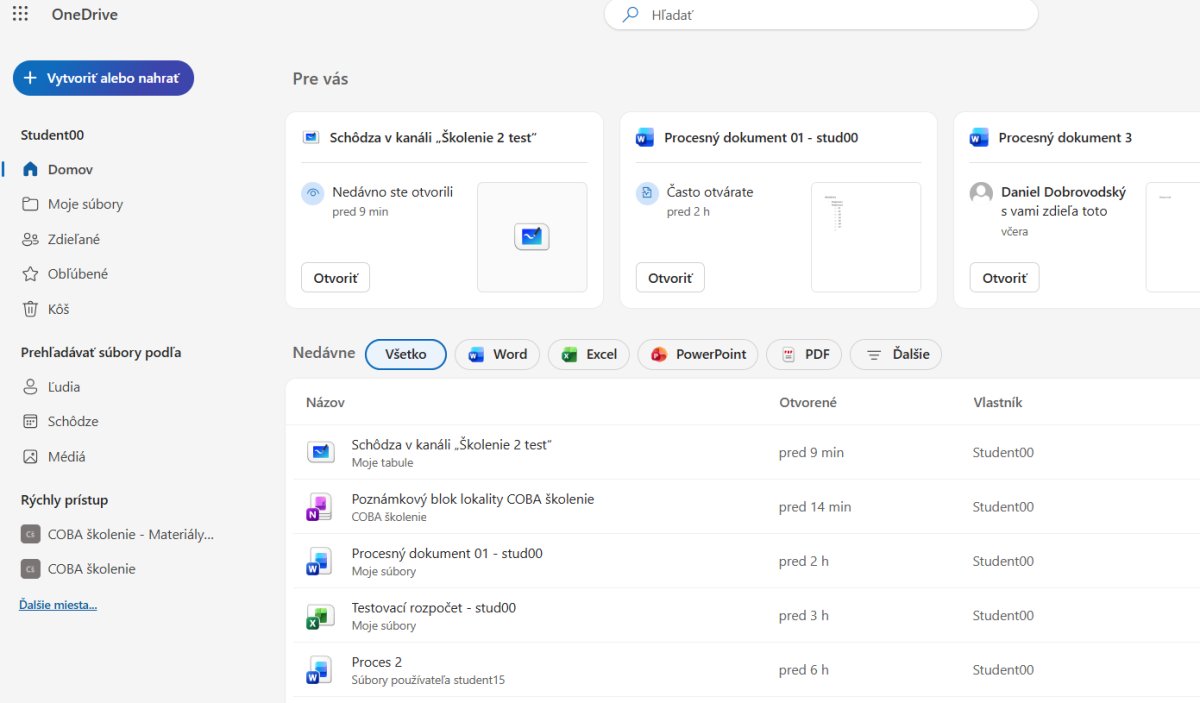This screenshot has height=703, width=1200.
Task: Click Excel icon of Testovací rozpočet row
Action: (319, 615)
